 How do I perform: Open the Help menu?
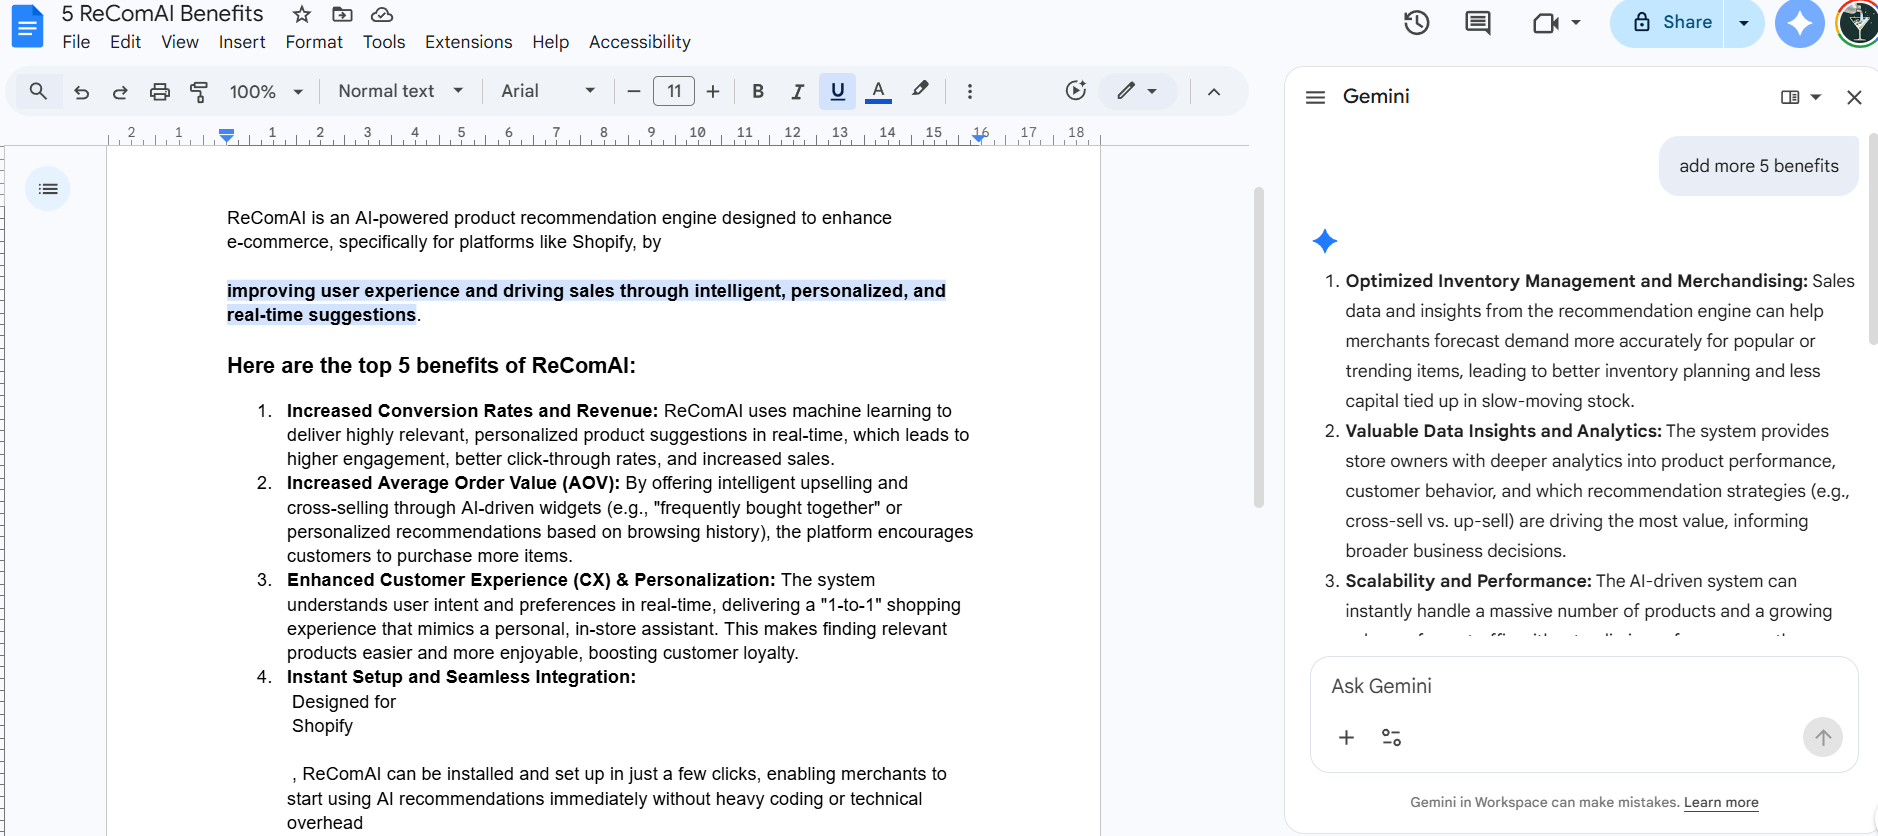[550, 42]
